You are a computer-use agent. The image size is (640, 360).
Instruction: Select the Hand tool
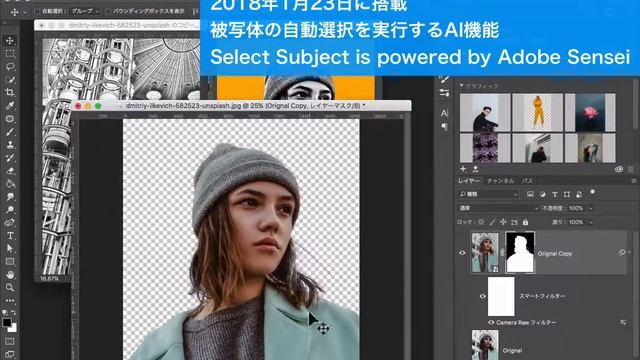click(x=10, y=274)
